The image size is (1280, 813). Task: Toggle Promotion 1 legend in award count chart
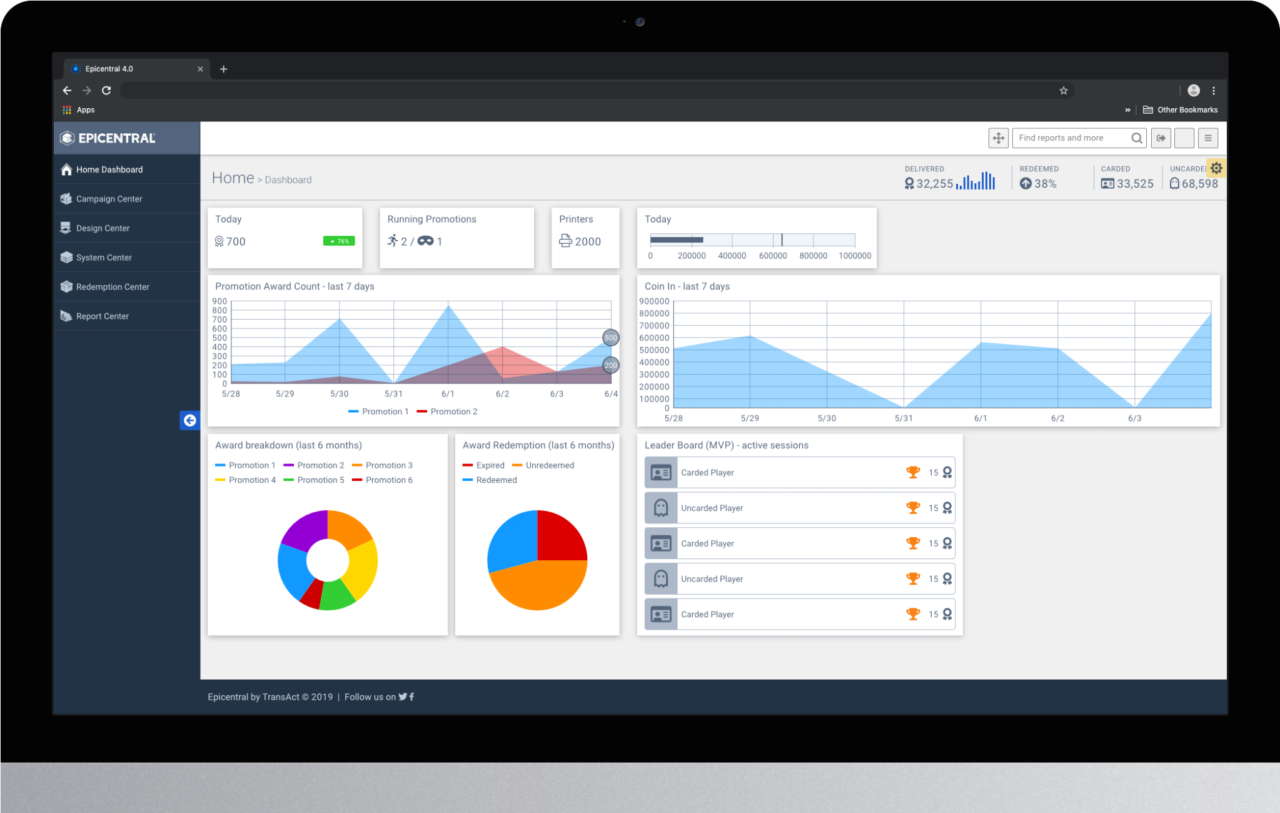378,412
